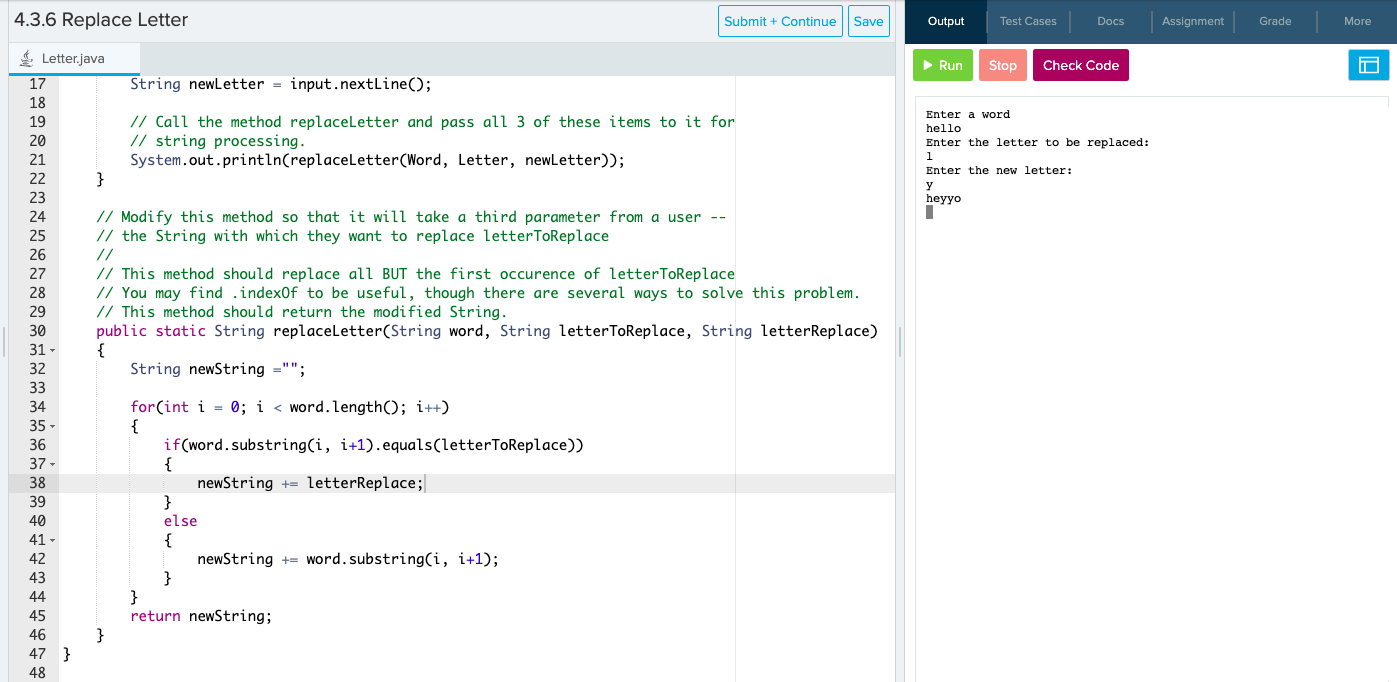The height and width of the screenshot is (682, 1397).
Task: Stop the running program
Action: click(x=1003, y=65)
